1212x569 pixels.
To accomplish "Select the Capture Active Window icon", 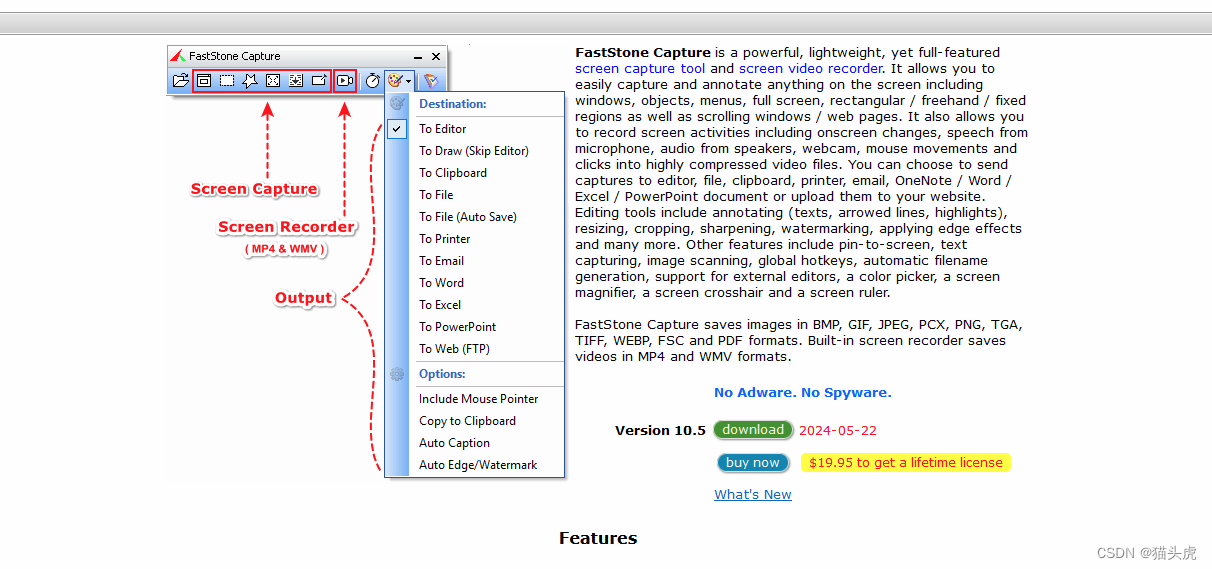I will [204, 81].
